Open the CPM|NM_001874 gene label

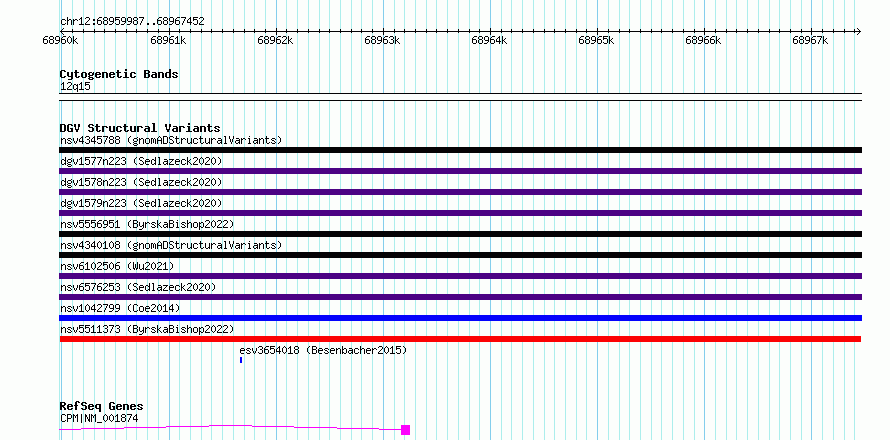[99, 418]
